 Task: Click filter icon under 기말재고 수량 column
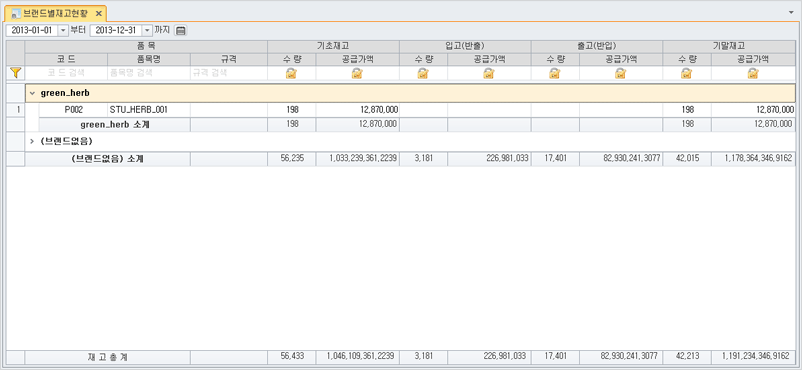[x=687, y=73]
